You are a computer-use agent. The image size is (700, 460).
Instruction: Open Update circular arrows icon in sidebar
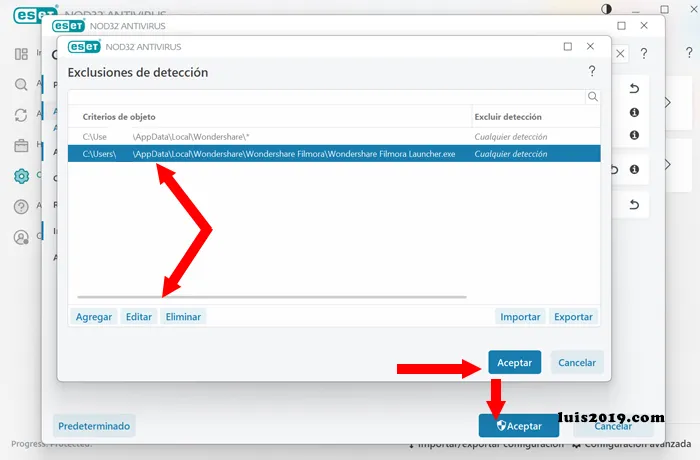(x=21, y=115)
